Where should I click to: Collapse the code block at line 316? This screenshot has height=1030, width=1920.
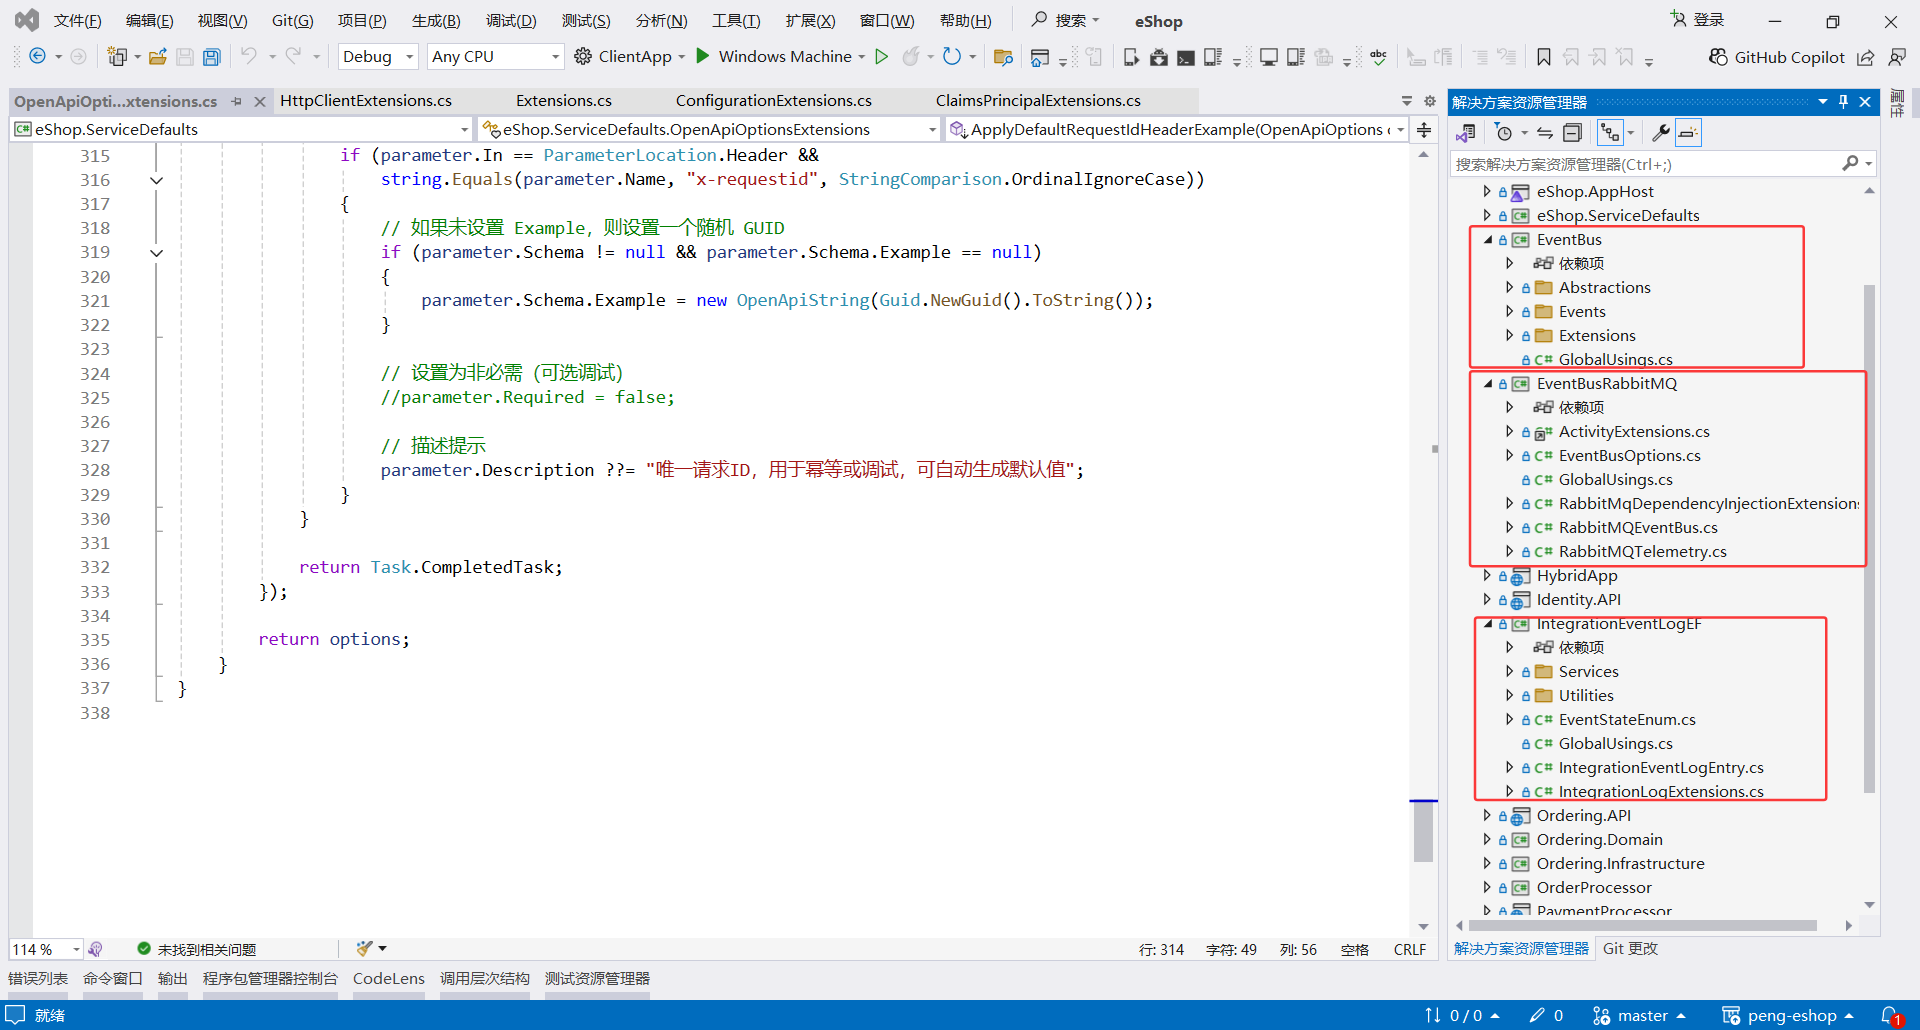(156, 180)
